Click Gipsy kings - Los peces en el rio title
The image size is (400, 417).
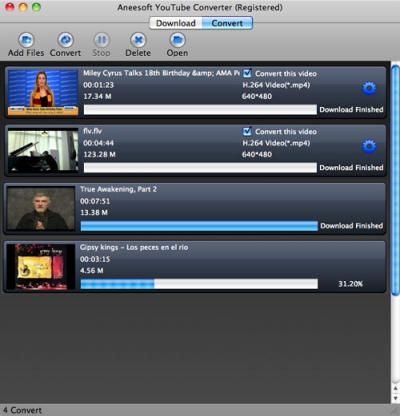134,247
